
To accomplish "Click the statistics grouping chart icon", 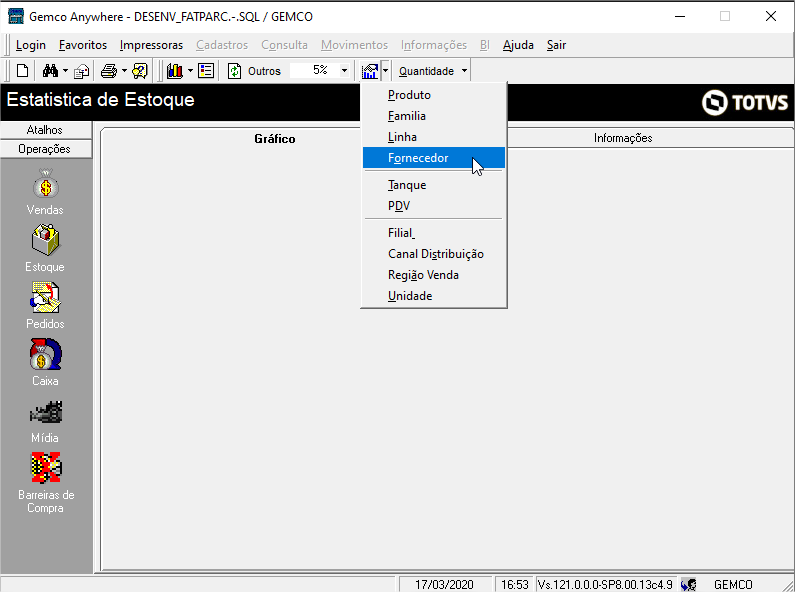I will pyautogui.click(x=370, y=71).
